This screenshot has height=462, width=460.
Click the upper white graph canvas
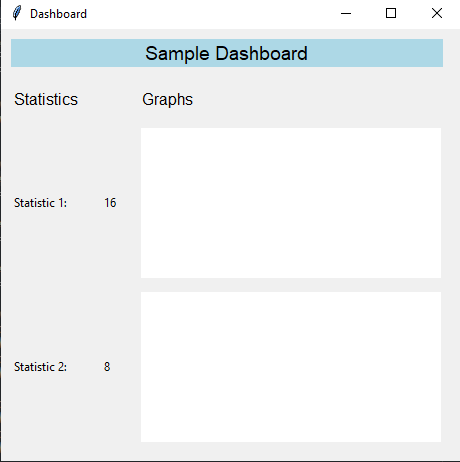click(x=291, y=203)
